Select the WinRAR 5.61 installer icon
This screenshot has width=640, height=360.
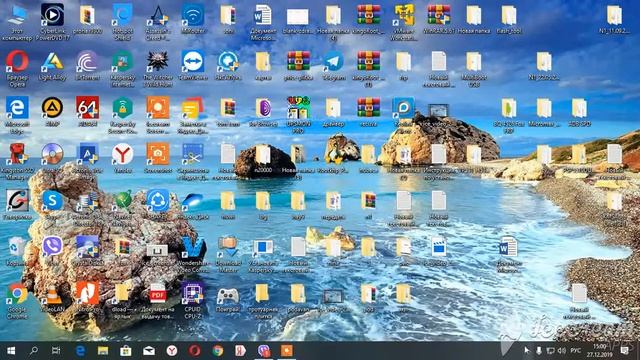point(438,19)
